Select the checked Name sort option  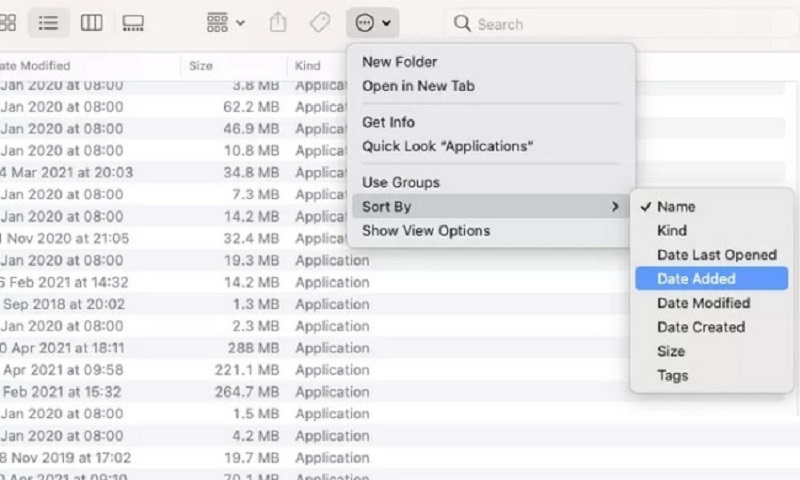click(676, 207)
